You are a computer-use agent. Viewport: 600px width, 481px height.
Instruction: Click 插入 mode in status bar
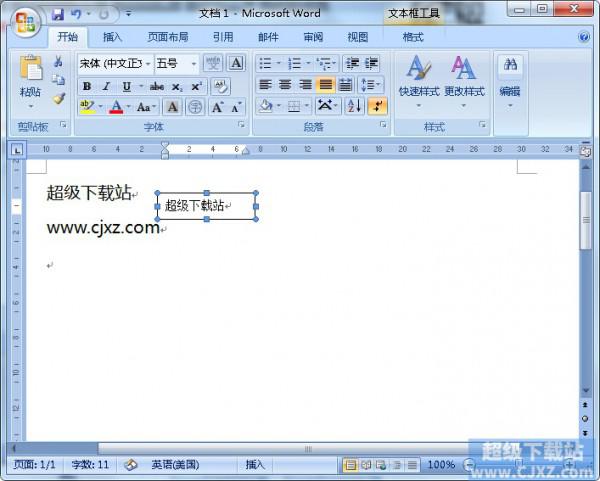coord(255,465)
